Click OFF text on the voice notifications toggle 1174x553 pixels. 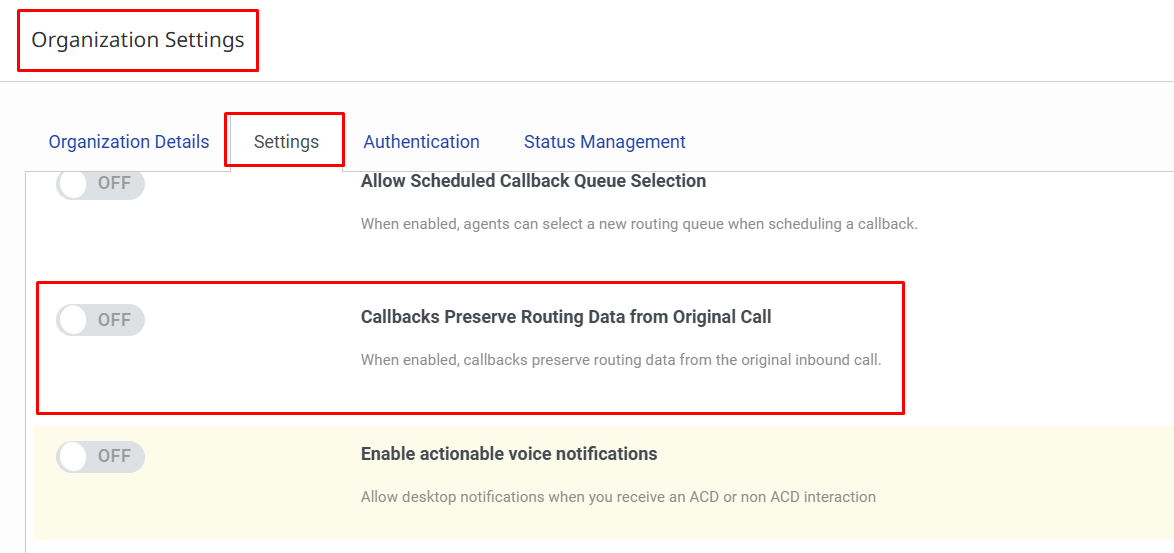[114, 456]
